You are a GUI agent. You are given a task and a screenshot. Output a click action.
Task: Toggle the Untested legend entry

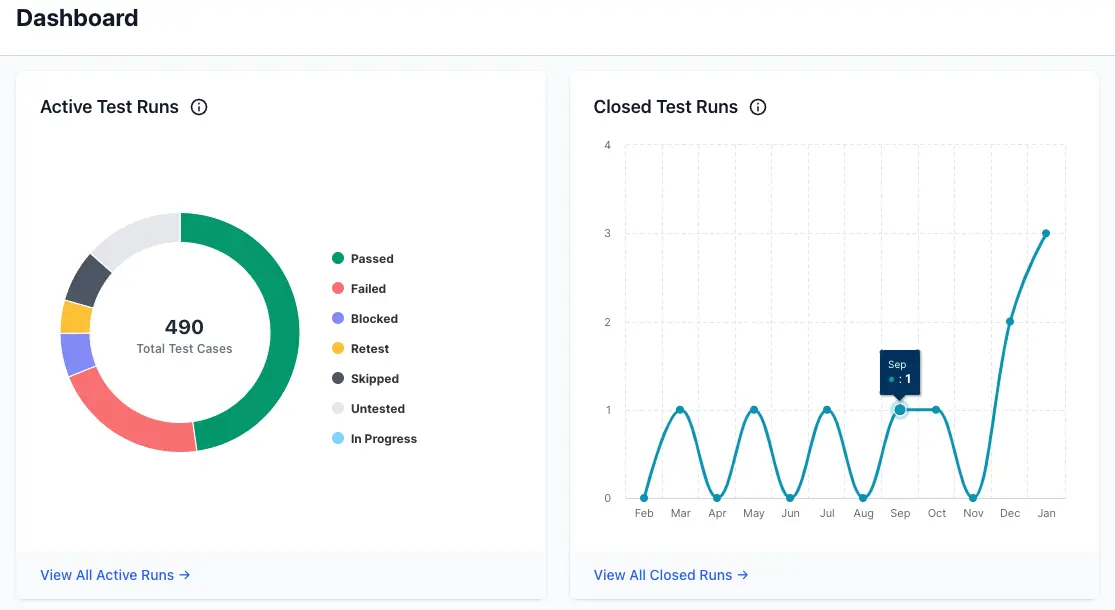[x=377, y=409]
